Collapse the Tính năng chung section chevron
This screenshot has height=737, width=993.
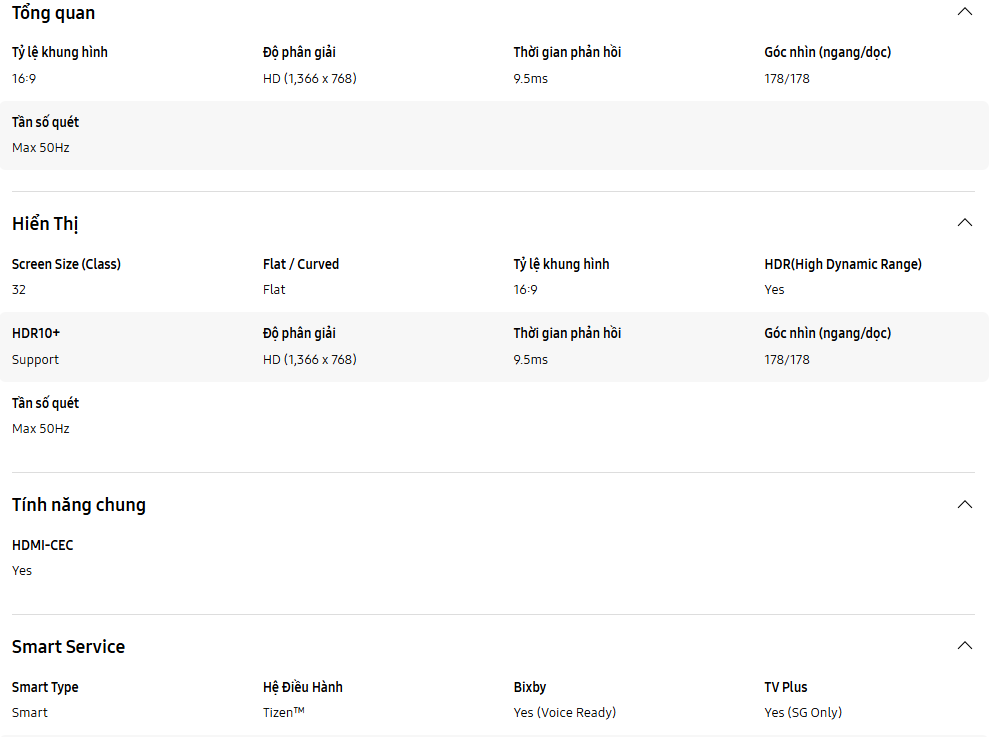(x=964, y=504)
